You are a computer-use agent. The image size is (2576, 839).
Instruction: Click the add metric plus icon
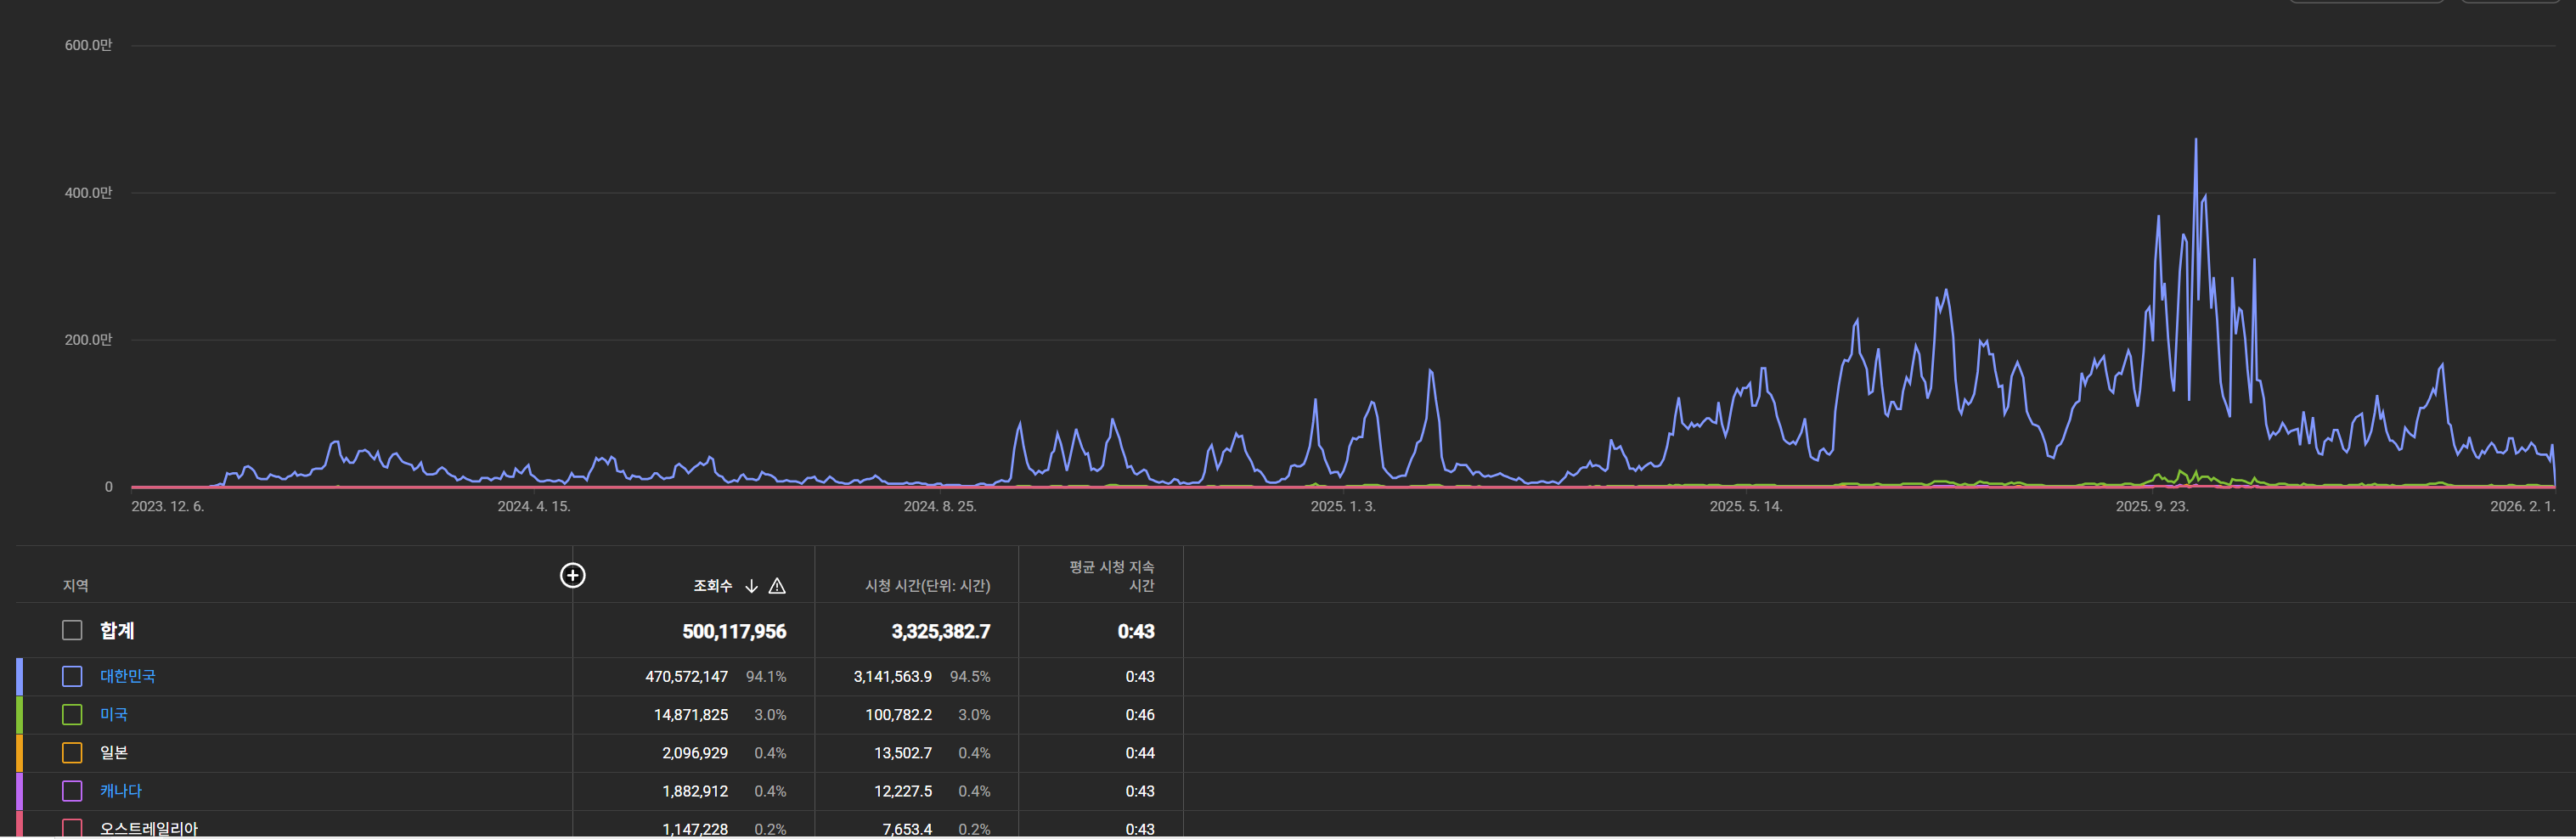pos(572,575)
